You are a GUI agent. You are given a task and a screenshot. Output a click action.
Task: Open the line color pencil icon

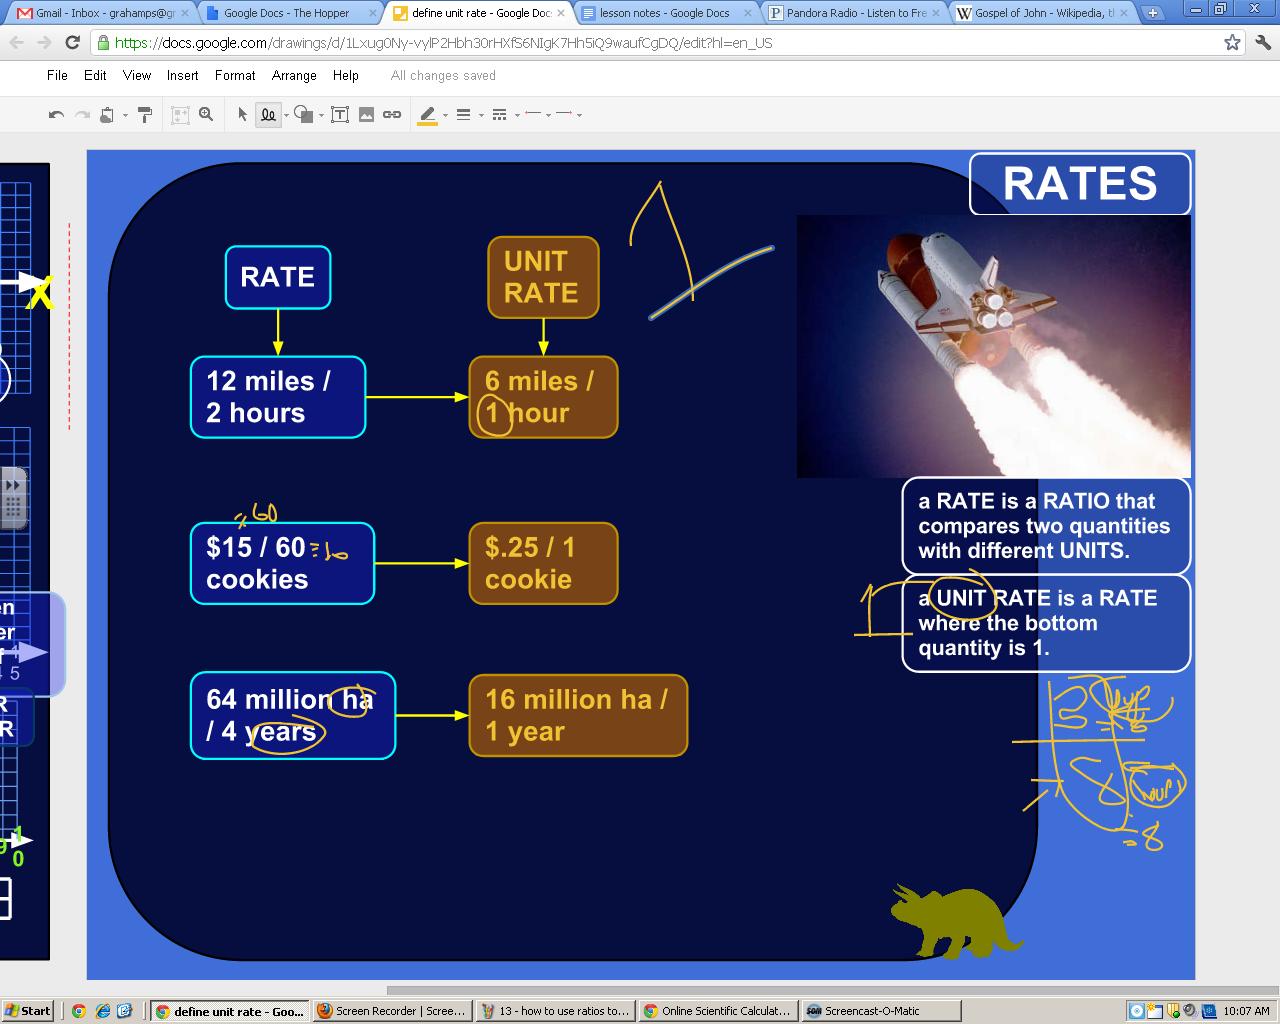427,115
